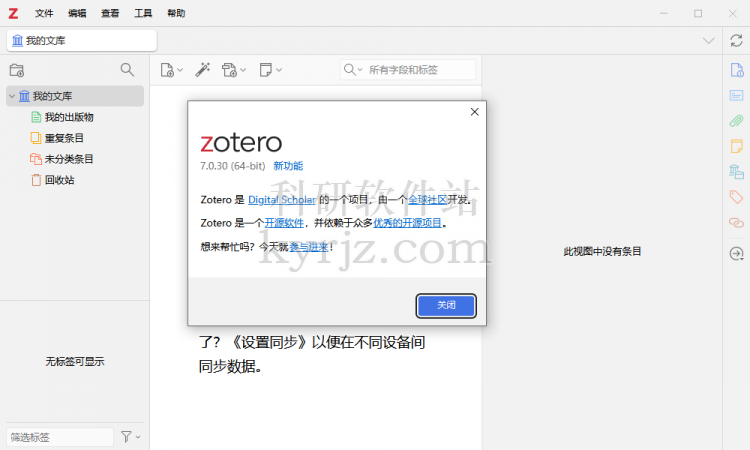Open the 优秀的开源项目 link
This screenshot has height=450, width=750.
[407, 223]
